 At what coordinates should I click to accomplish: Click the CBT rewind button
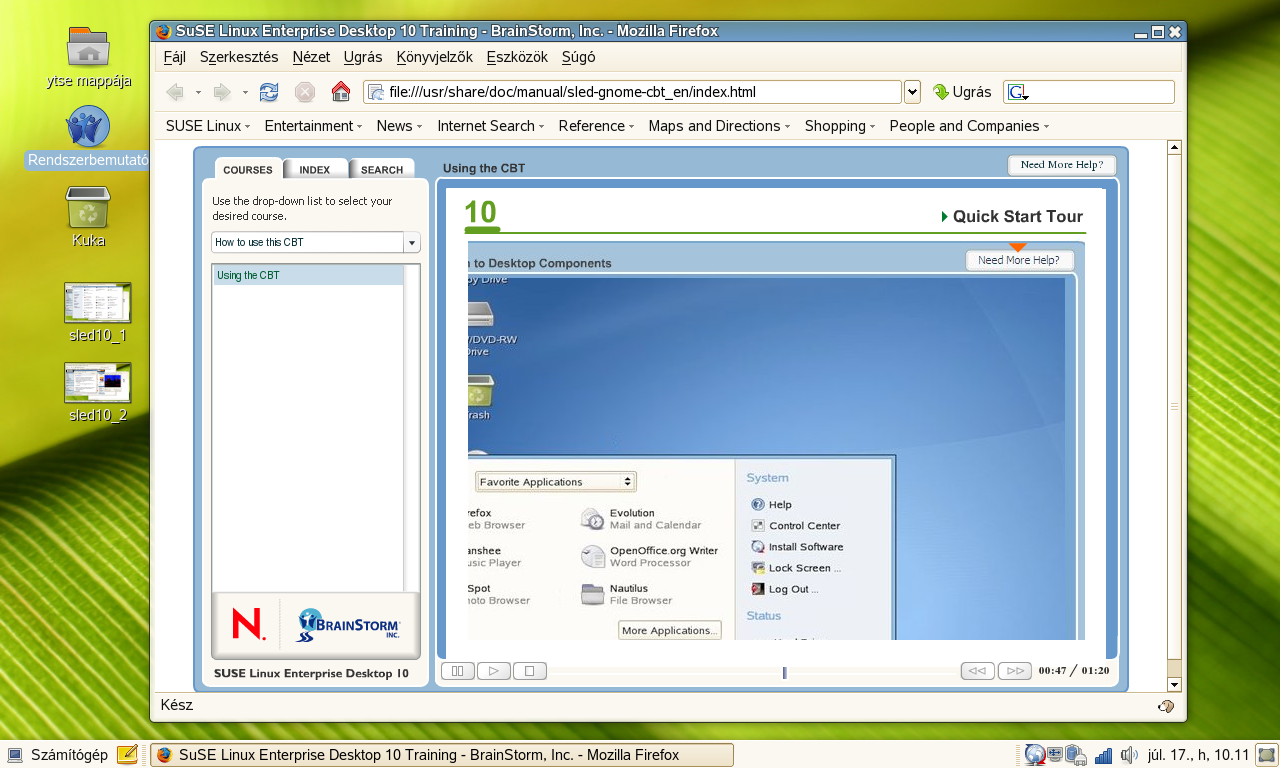click(978, 671)
